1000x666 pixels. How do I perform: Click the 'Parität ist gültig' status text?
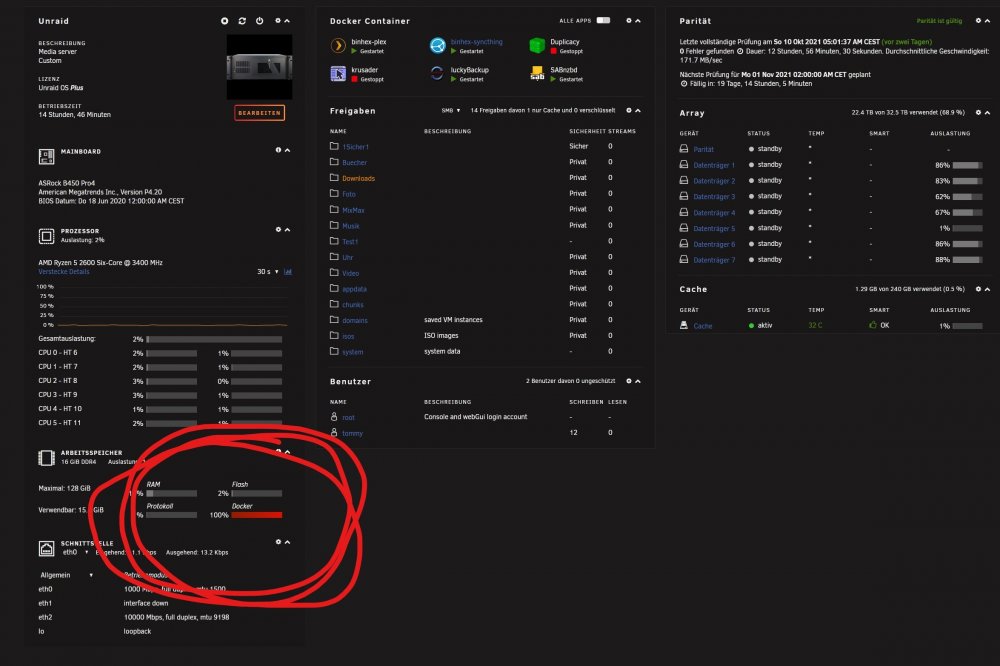click(x=939, y=21)
